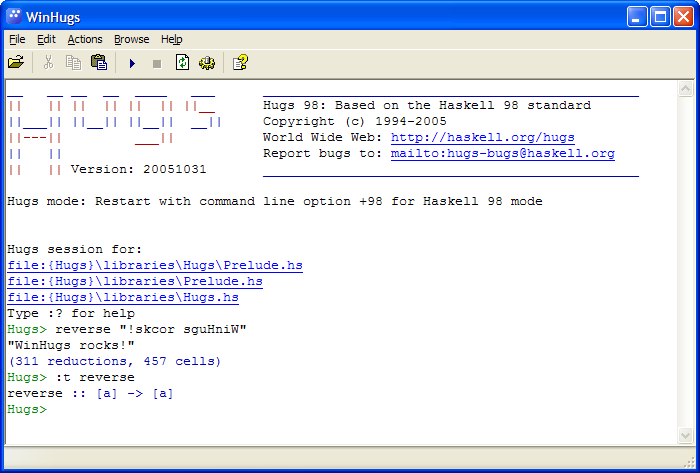Open the libraries\Hugs\Prelude.hs file link
Viewport: 700px width, 473px height.
pos(155,266)
